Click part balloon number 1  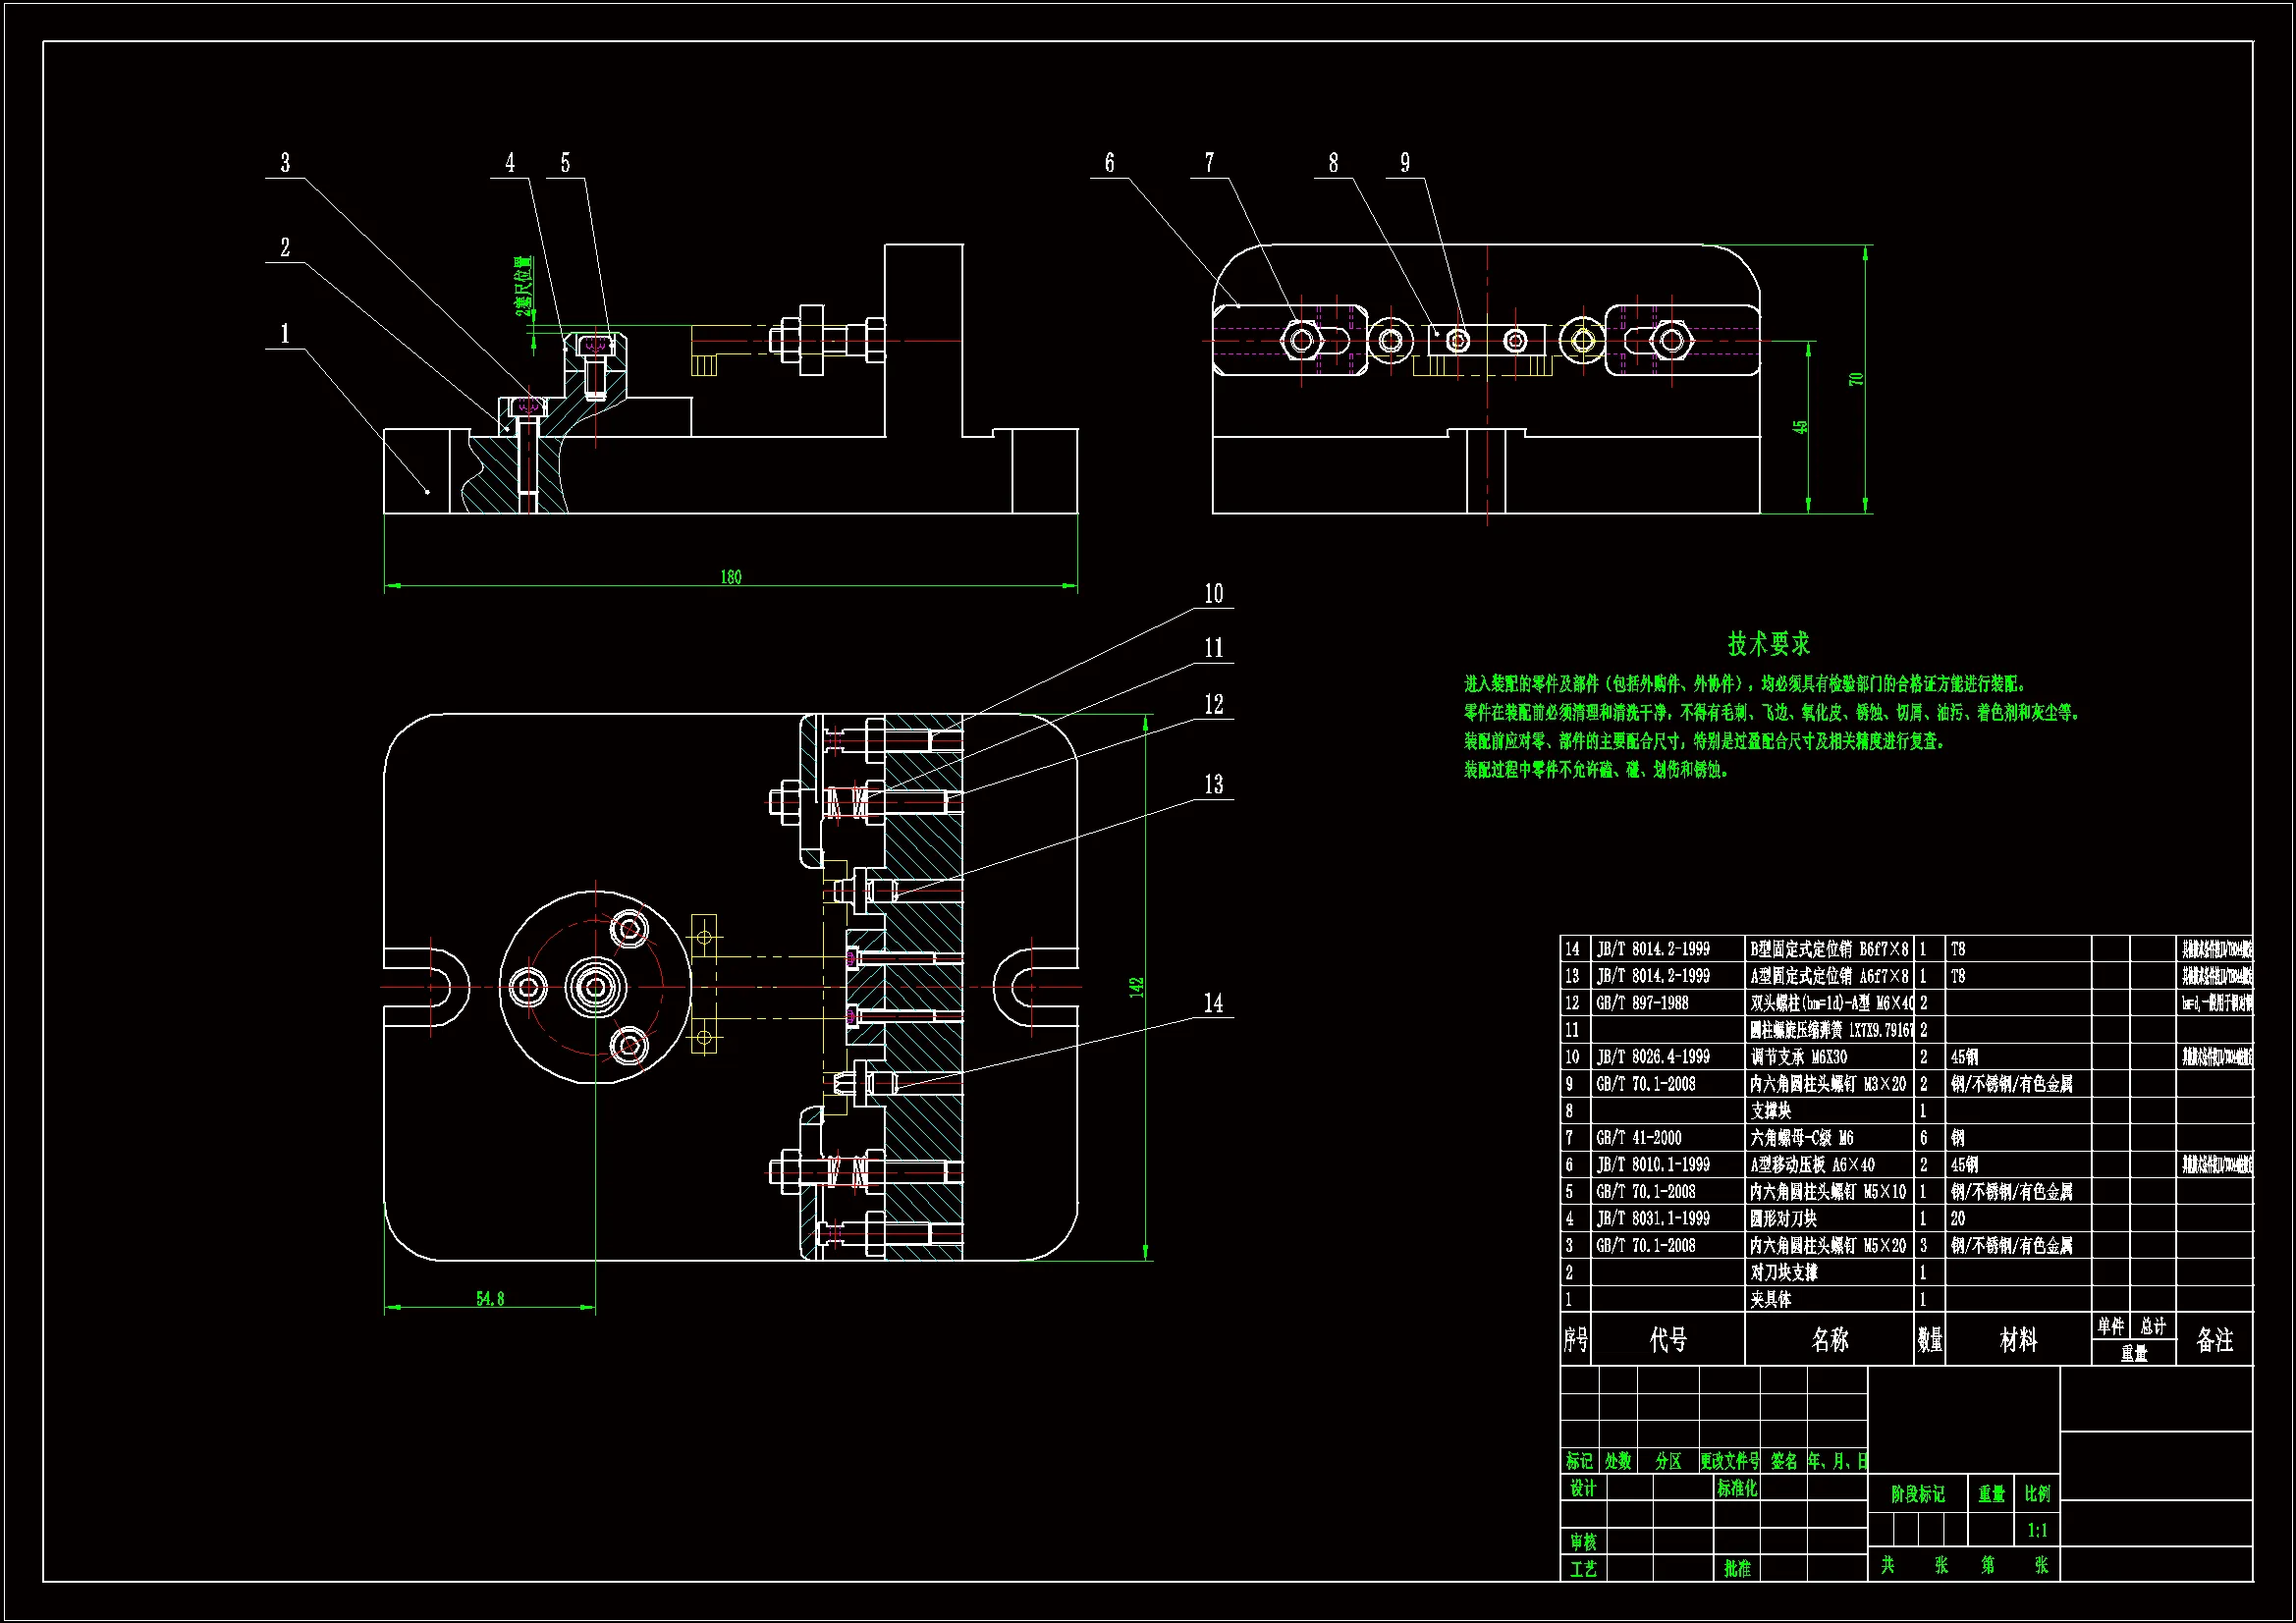[x=285, y=334]
